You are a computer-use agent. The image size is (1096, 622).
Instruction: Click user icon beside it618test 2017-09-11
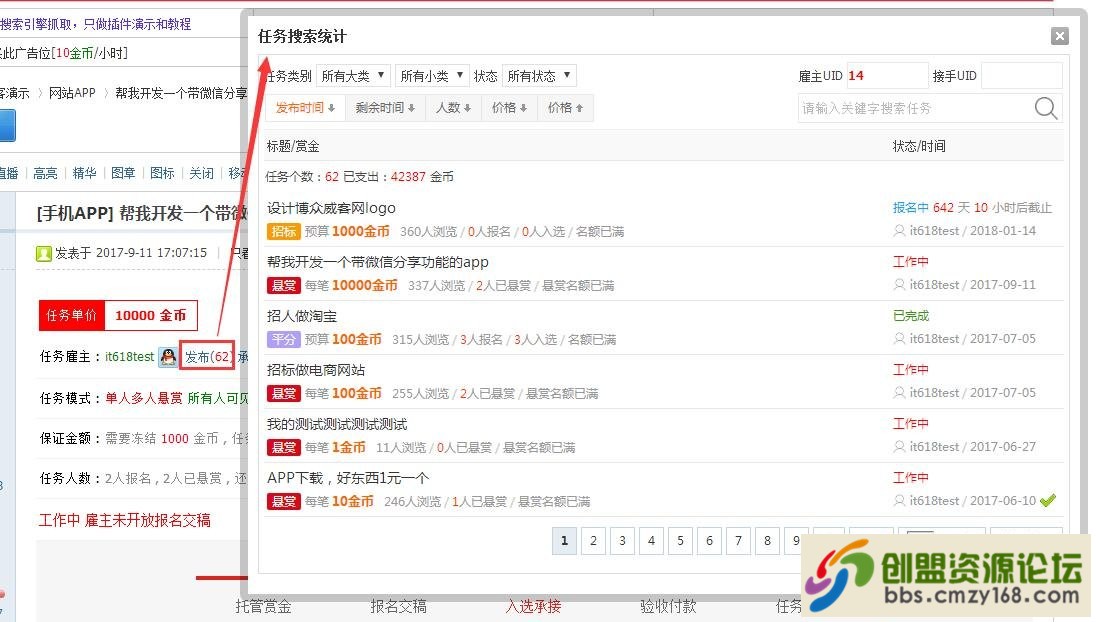(x=899, y=284)
